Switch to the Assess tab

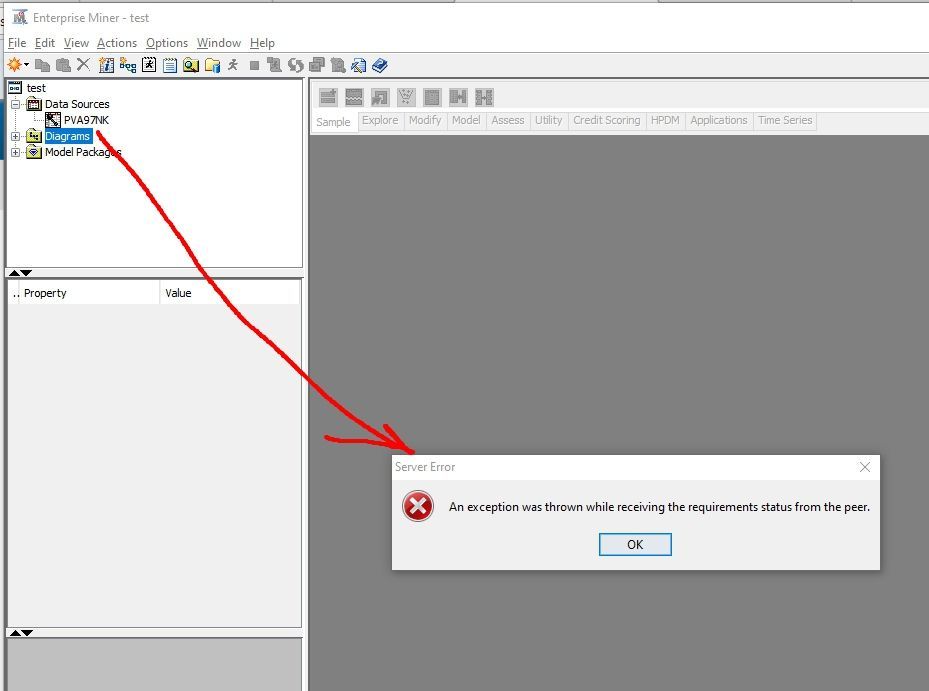508,120
